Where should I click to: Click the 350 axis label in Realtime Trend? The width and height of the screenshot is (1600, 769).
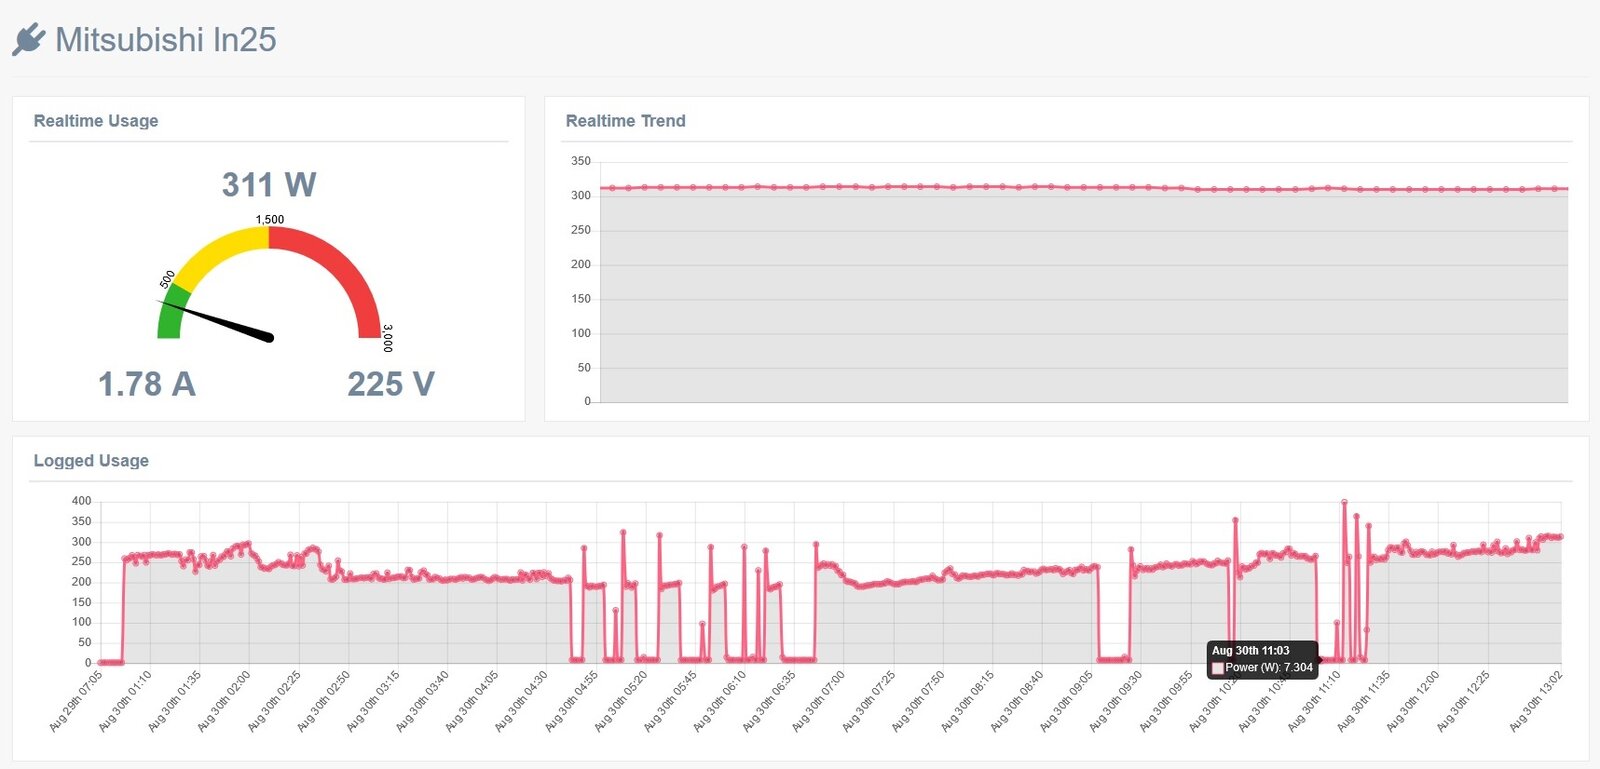click(x=581, y=161)
